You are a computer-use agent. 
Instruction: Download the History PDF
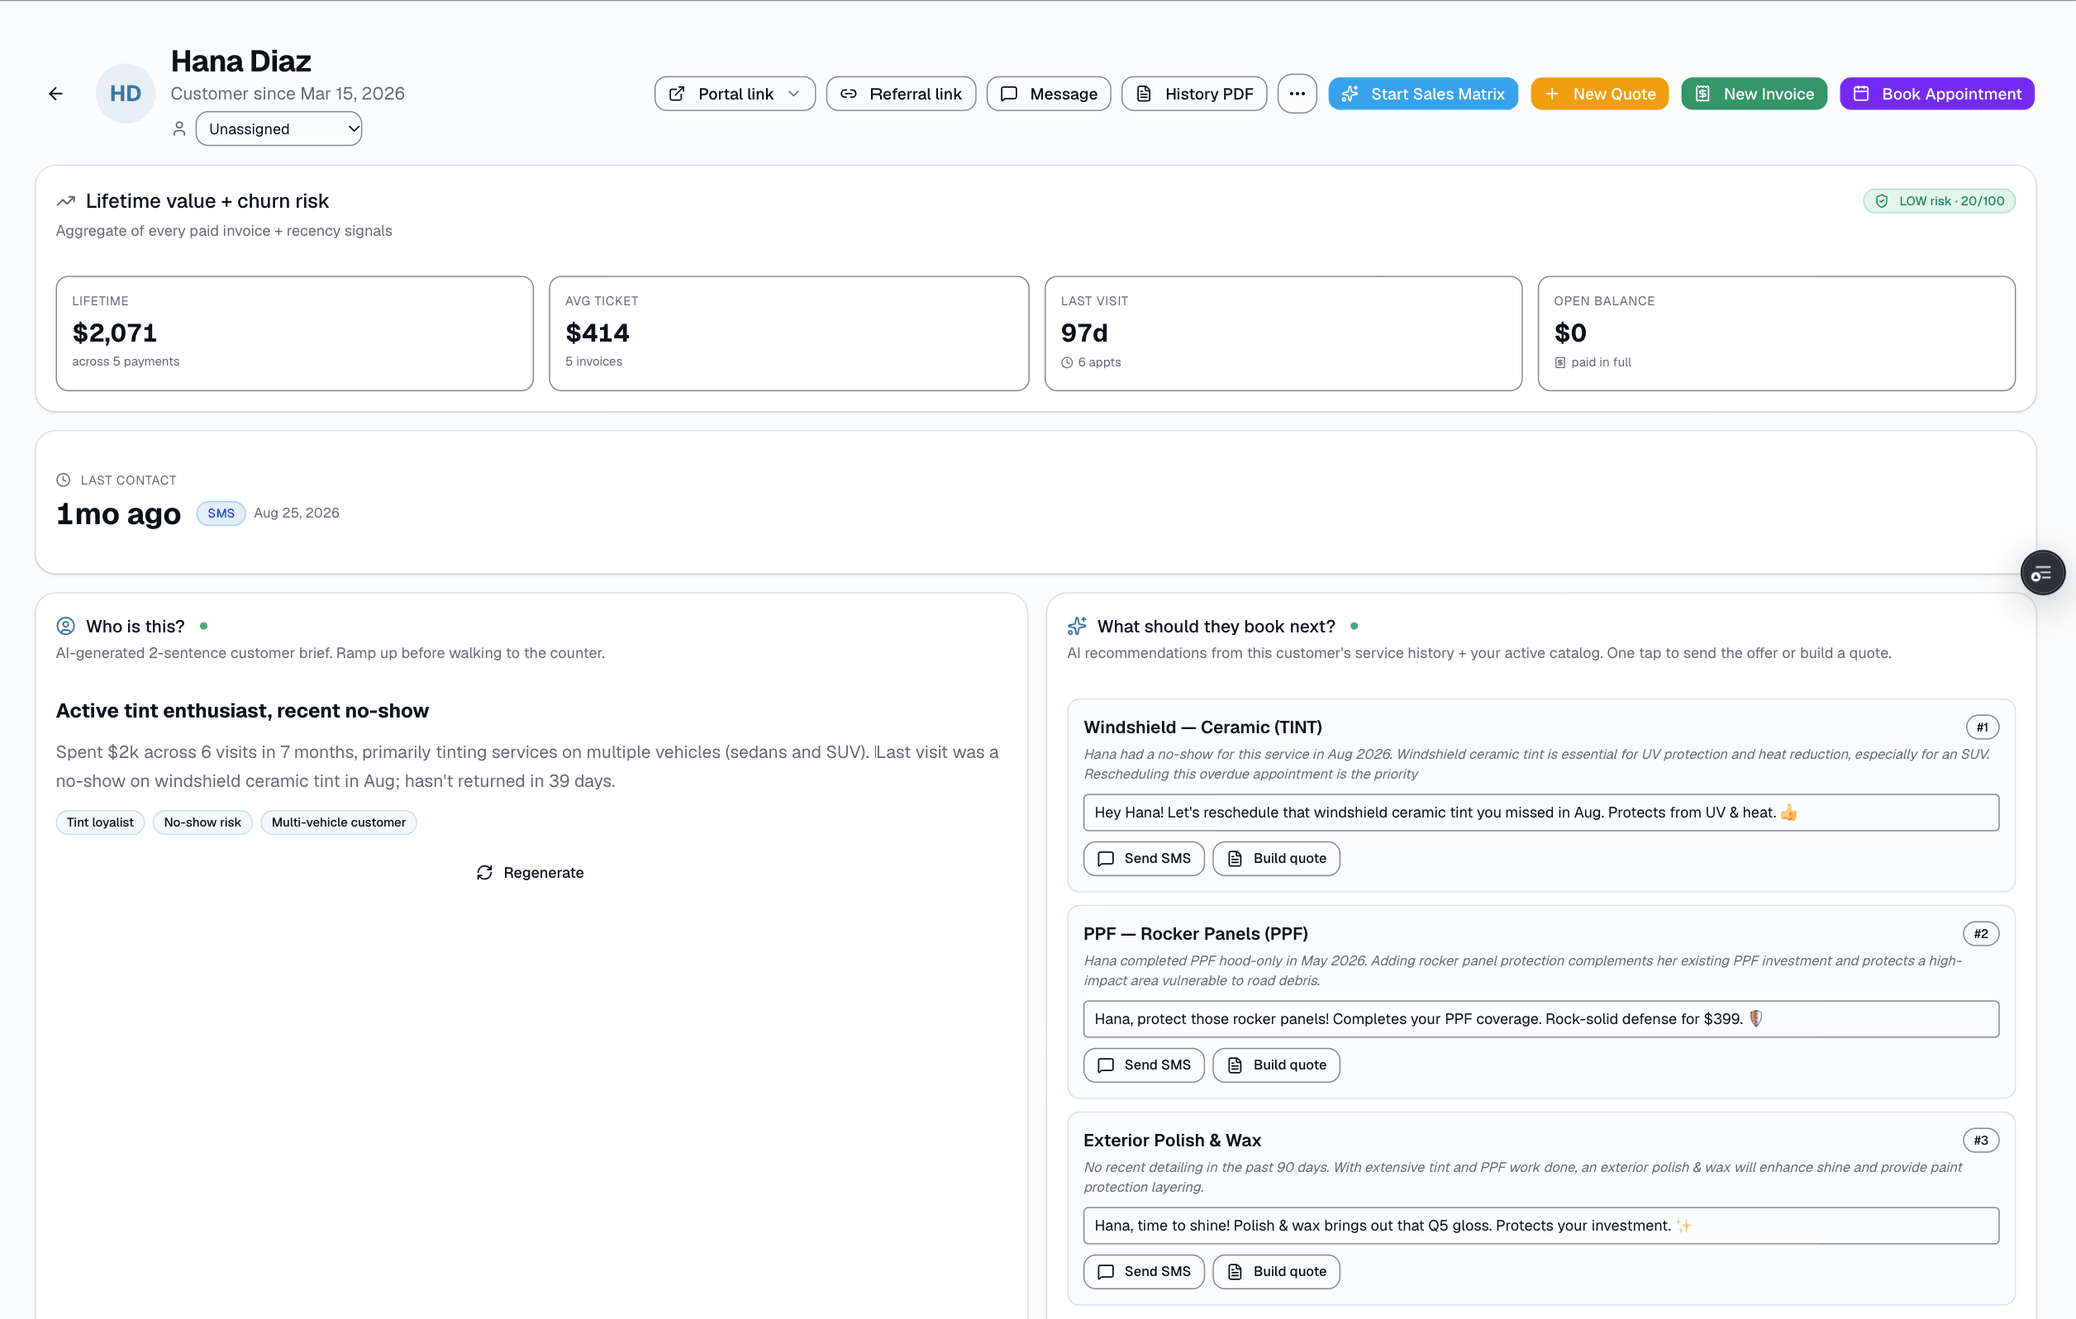[x=1194, y=94]
